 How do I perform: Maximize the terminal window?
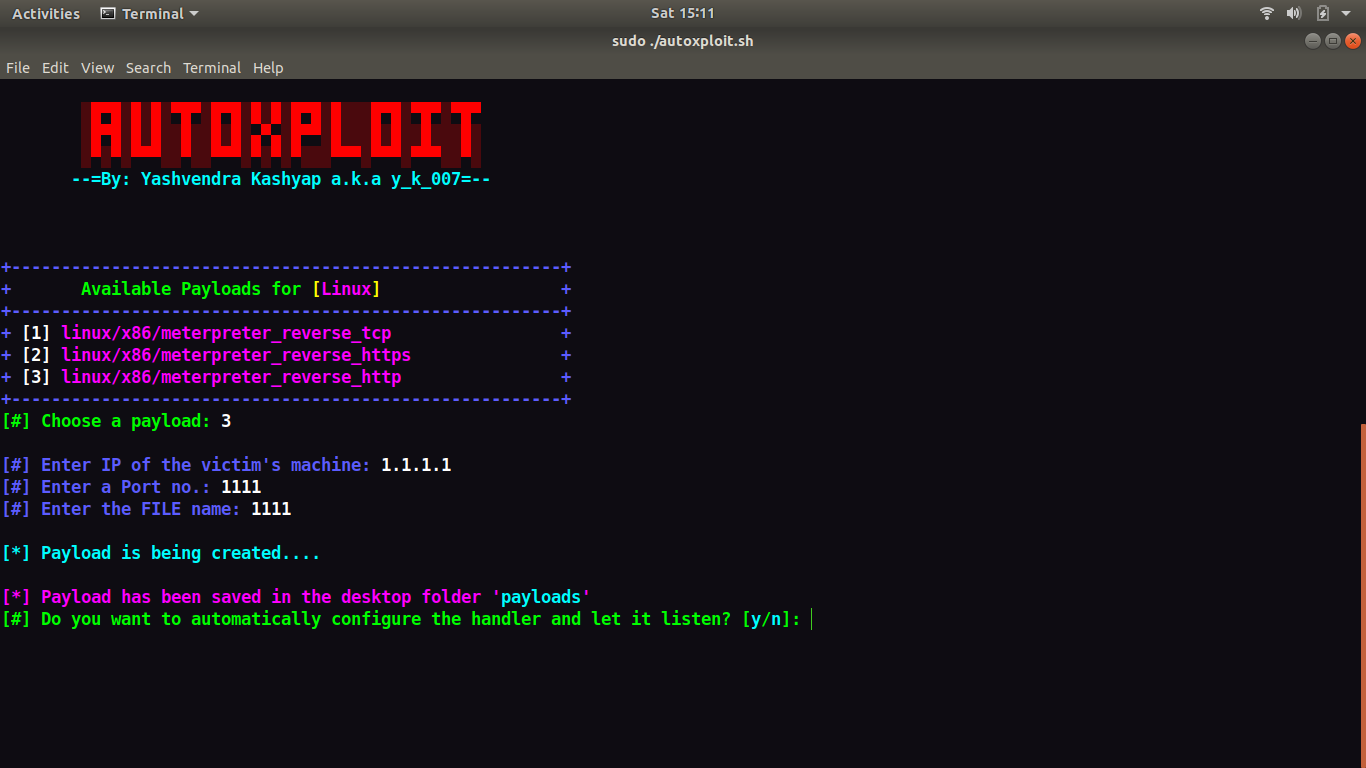1333,41
